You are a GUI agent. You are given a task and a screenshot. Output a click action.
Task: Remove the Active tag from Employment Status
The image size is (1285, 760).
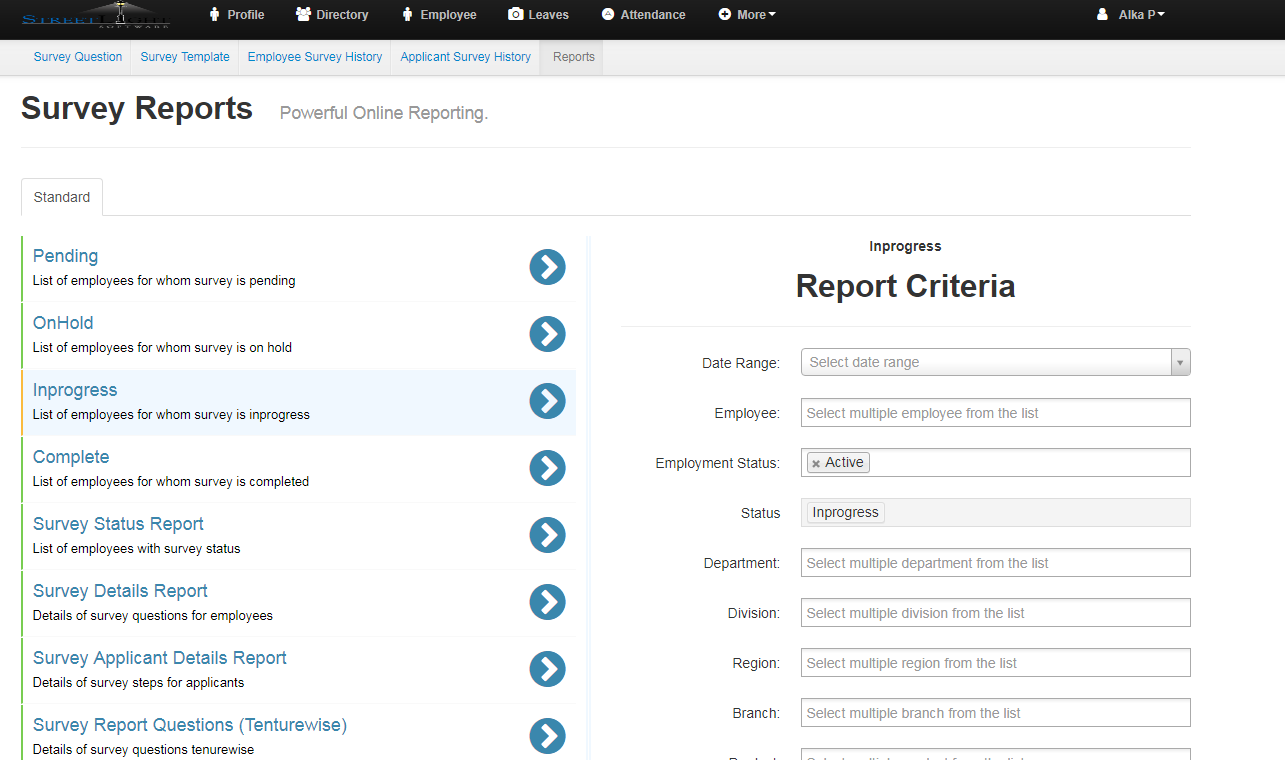[816, 463]
